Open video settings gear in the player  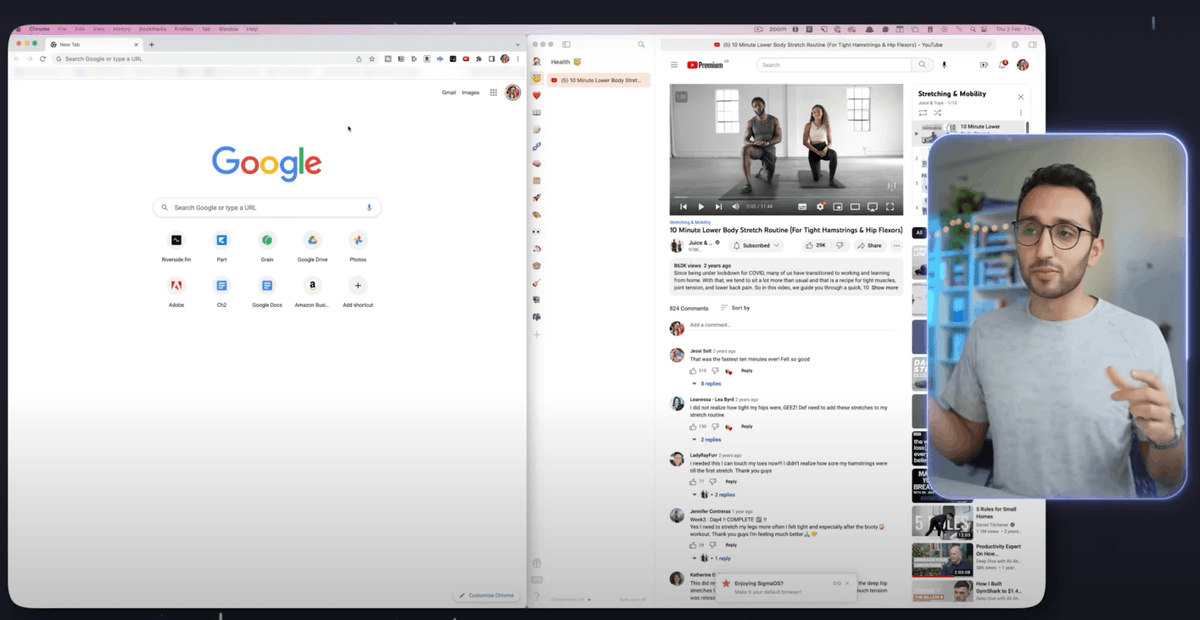pyautogui.click(x=820, y=207)
